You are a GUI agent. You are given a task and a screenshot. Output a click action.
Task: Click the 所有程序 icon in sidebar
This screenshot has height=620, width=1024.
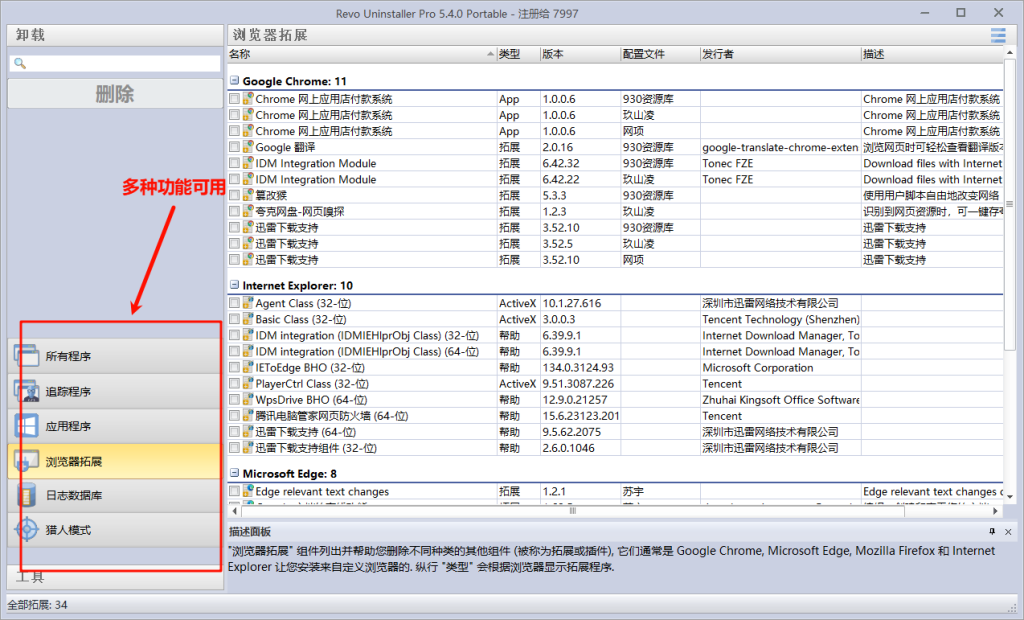26,356
